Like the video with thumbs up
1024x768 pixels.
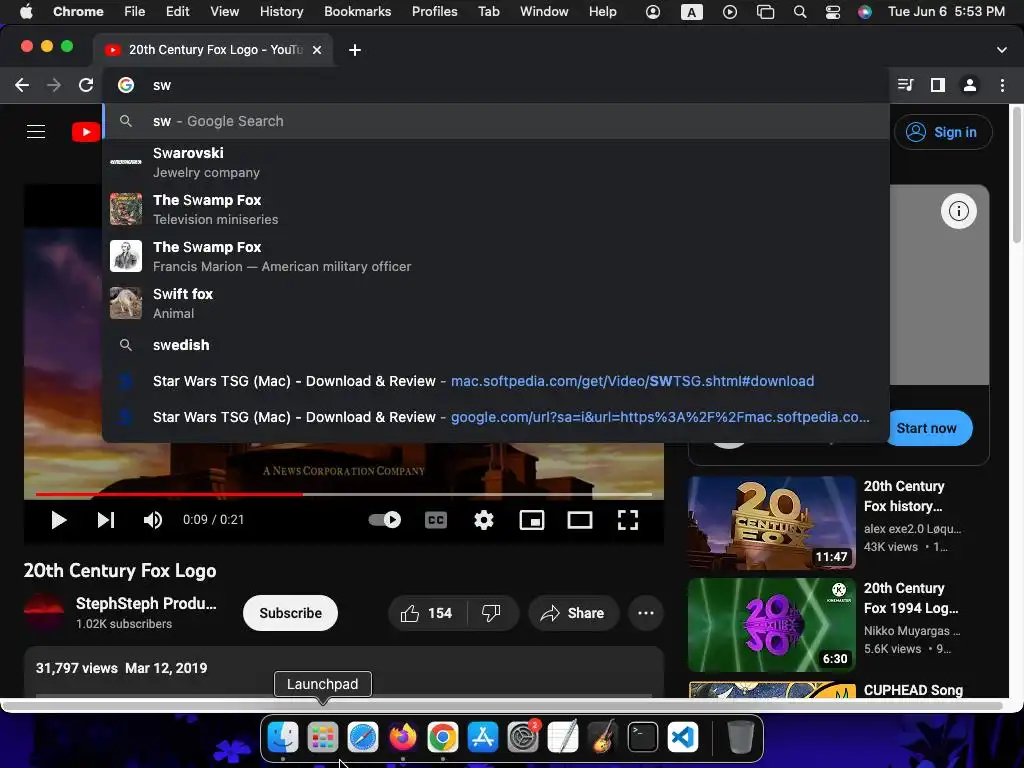(x=427, y=613)
